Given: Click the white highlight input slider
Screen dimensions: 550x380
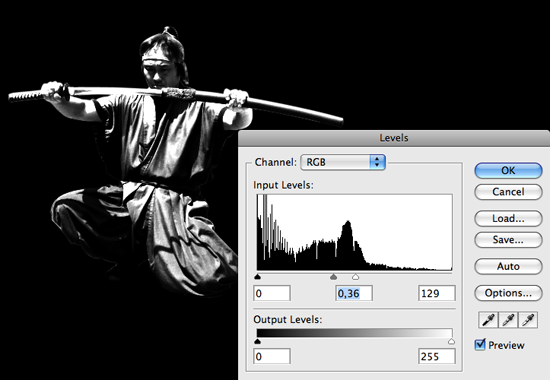Looking at the screenshot, I should pos(356,277).
